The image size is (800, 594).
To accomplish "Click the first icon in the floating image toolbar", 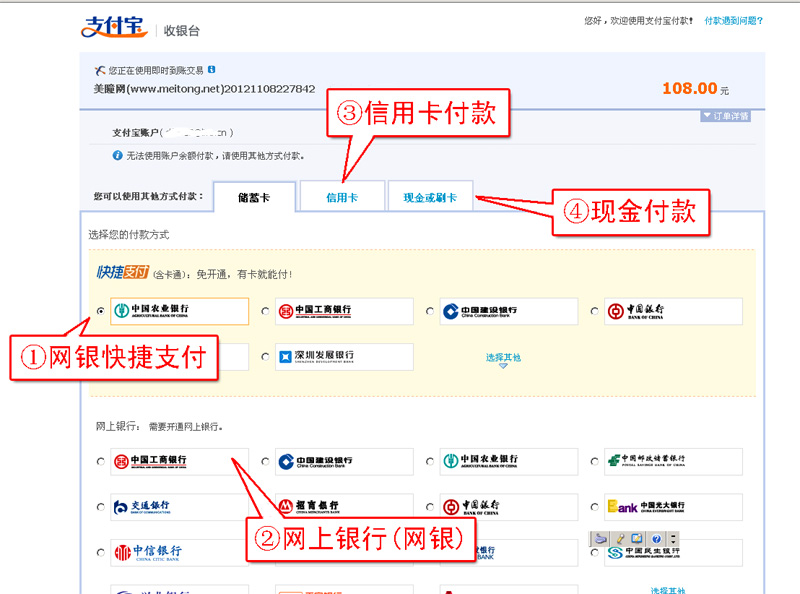I will (601, 538).
